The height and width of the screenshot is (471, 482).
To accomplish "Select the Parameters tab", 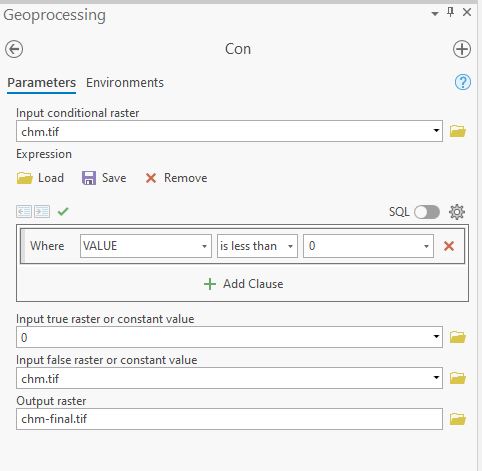I will pyautogui.click(x=42, y=83).
